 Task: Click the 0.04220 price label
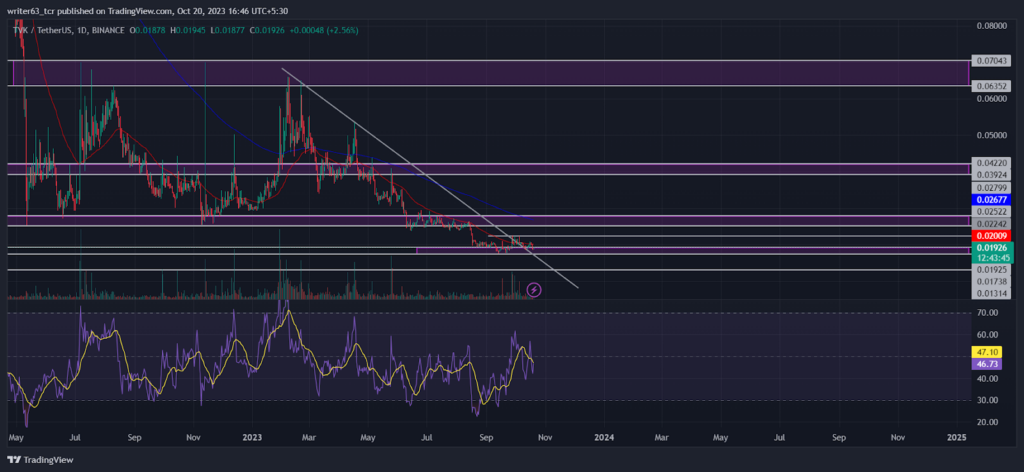click(991, 163)
